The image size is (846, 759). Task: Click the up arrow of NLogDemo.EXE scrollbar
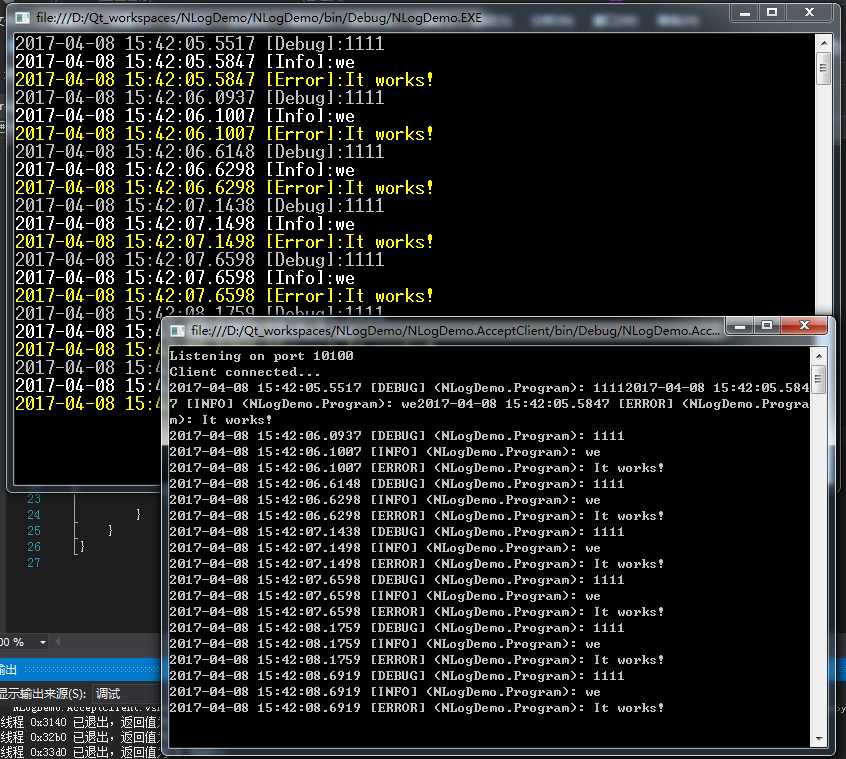[x=823, y=43]
